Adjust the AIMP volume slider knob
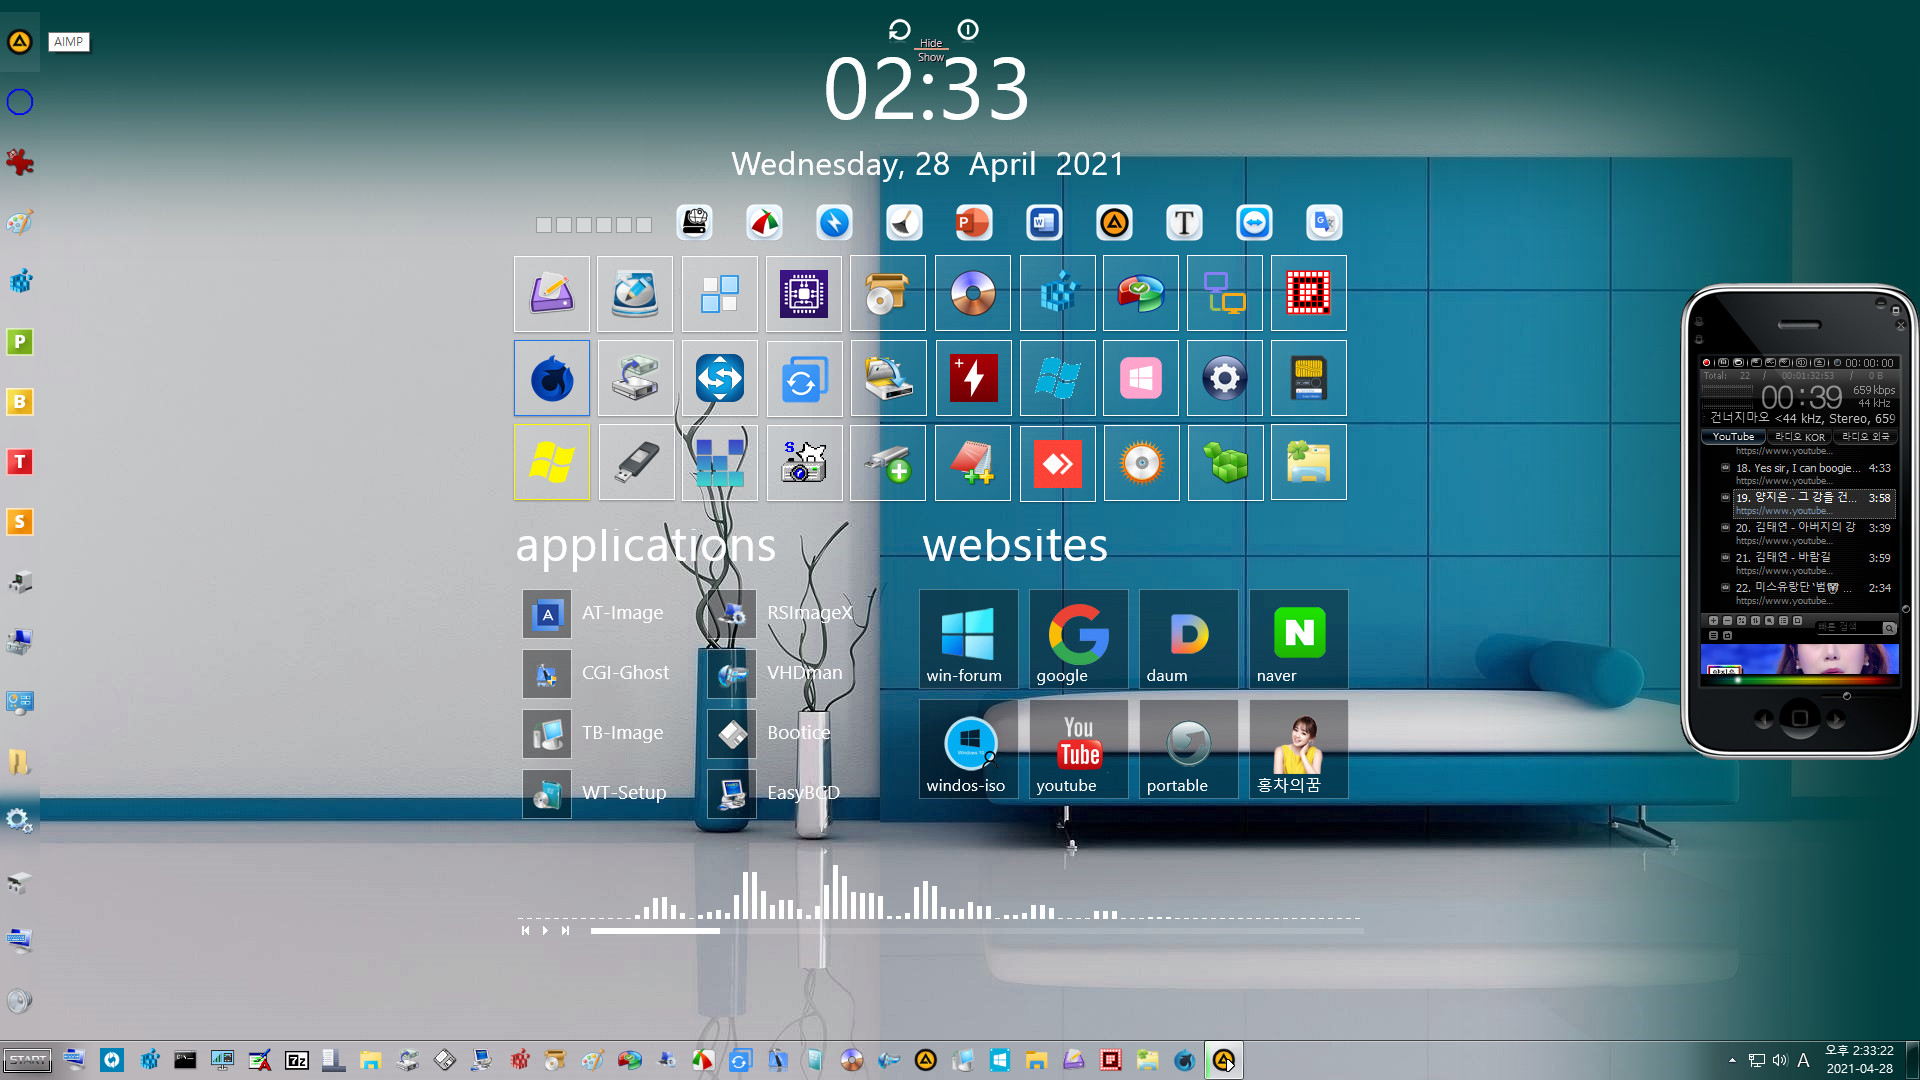The image size is (1920, 1080). [x=1847, y=696]
